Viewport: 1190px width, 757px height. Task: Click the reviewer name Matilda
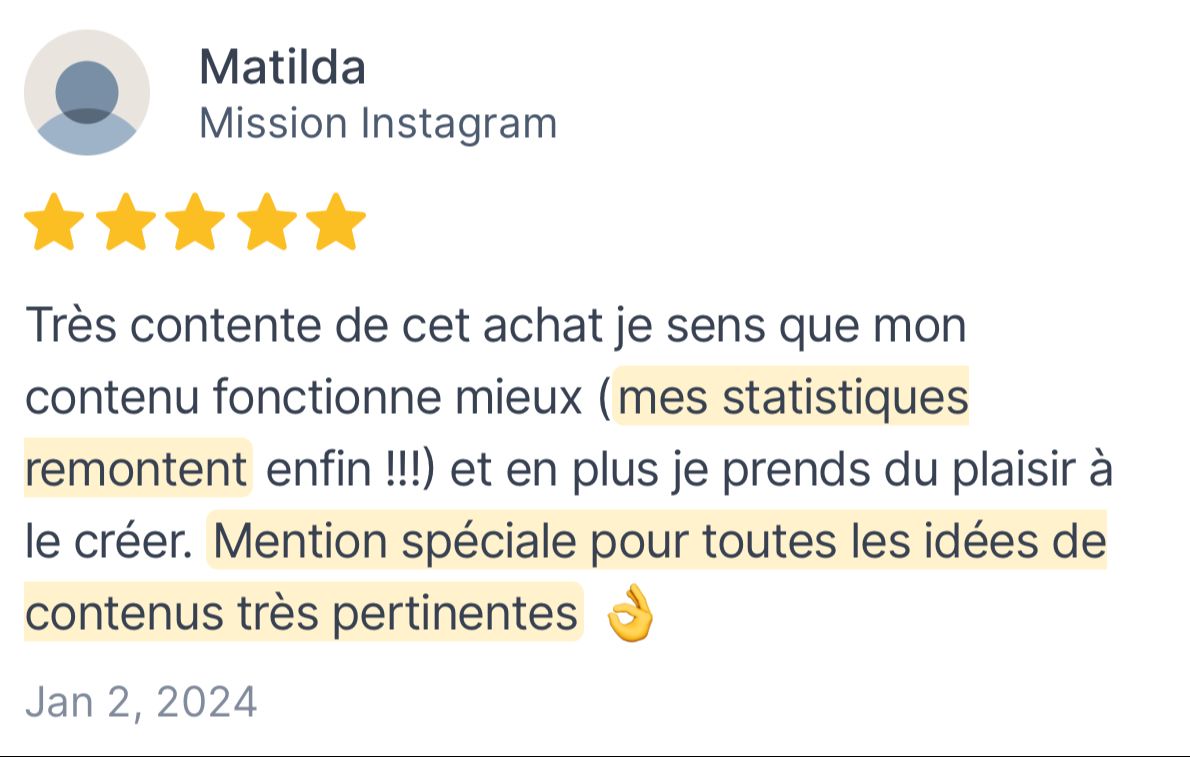coord(282,67)
